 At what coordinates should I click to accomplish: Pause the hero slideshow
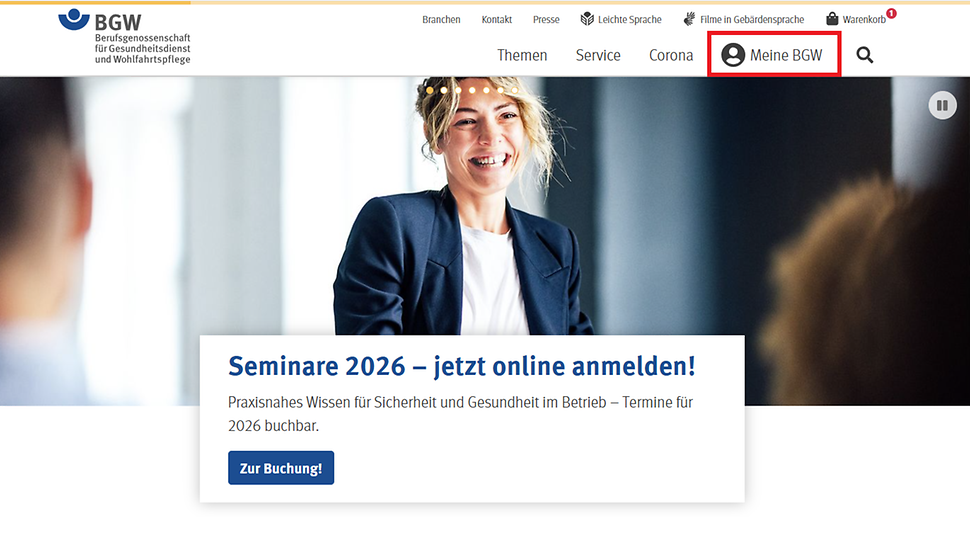coord(942,105)
